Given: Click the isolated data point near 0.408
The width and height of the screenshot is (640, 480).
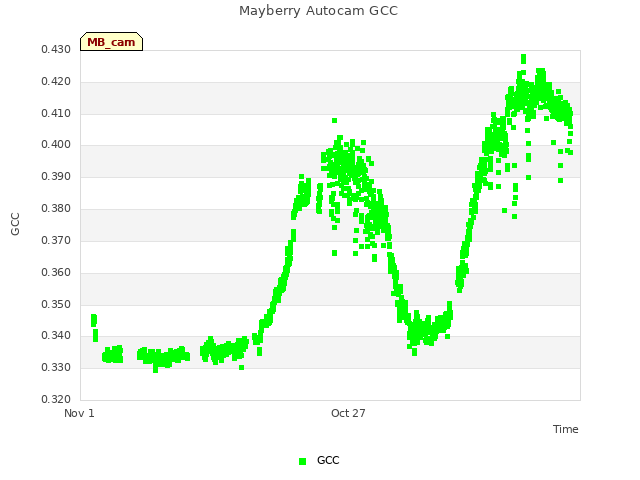Looking at the screenshot, I should tap(334, 120).
